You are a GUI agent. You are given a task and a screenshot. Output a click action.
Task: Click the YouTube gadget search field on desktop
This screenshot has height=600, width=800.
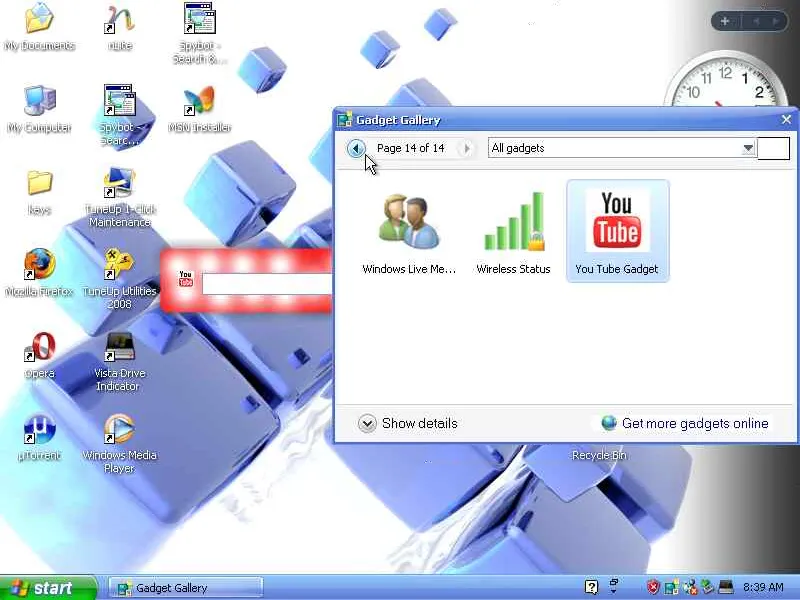tap(267, 284)
